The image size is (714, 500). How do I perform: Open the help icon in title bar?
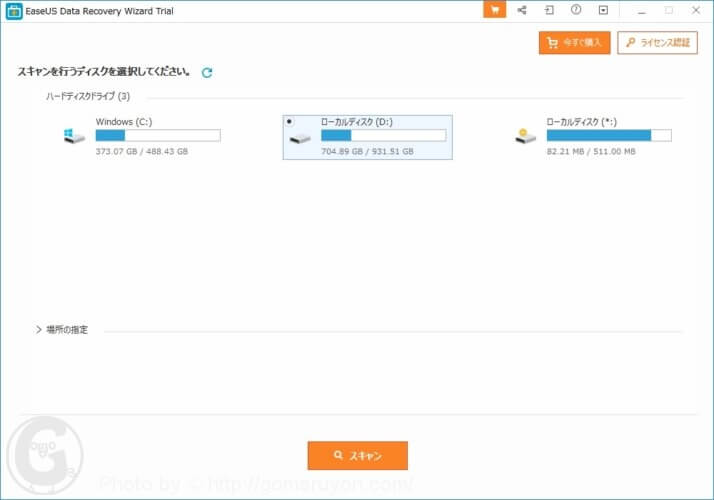pyautogui.click(x=576, y=10)
